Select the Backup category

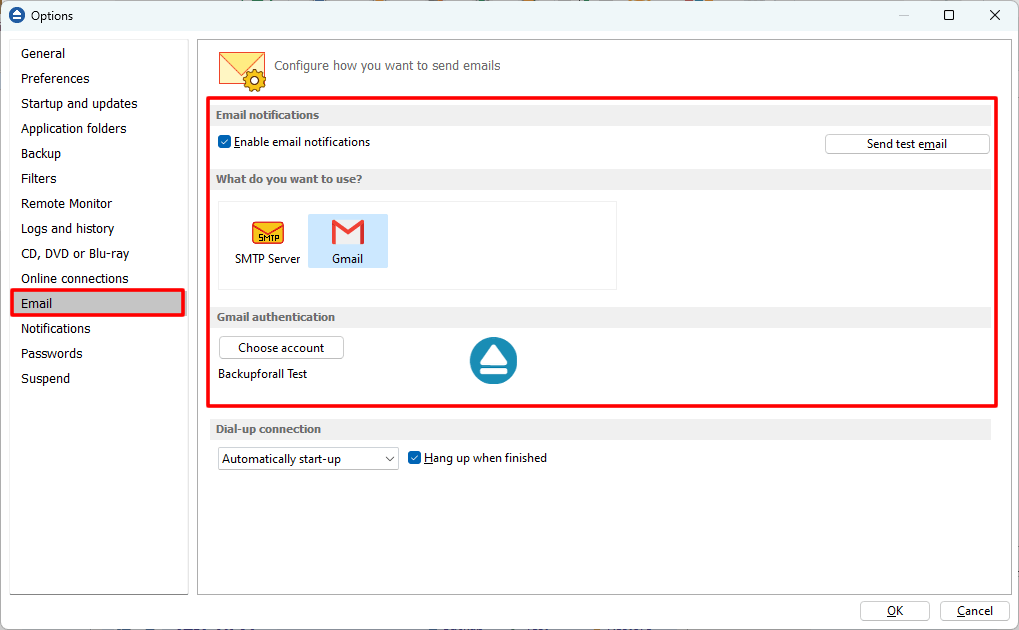pyautogui.click(x=40, y=153)
